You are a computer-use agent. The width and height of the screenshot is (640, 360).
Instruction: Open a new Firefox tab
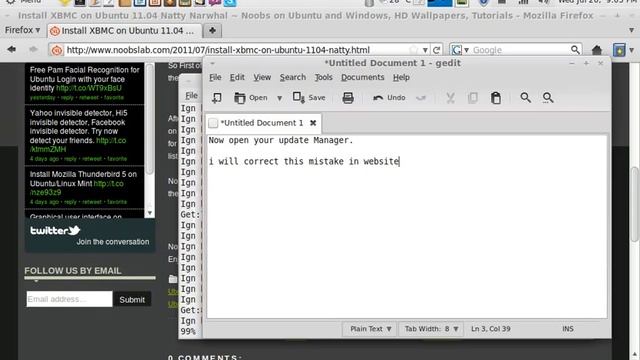click(x=212, y=31)
